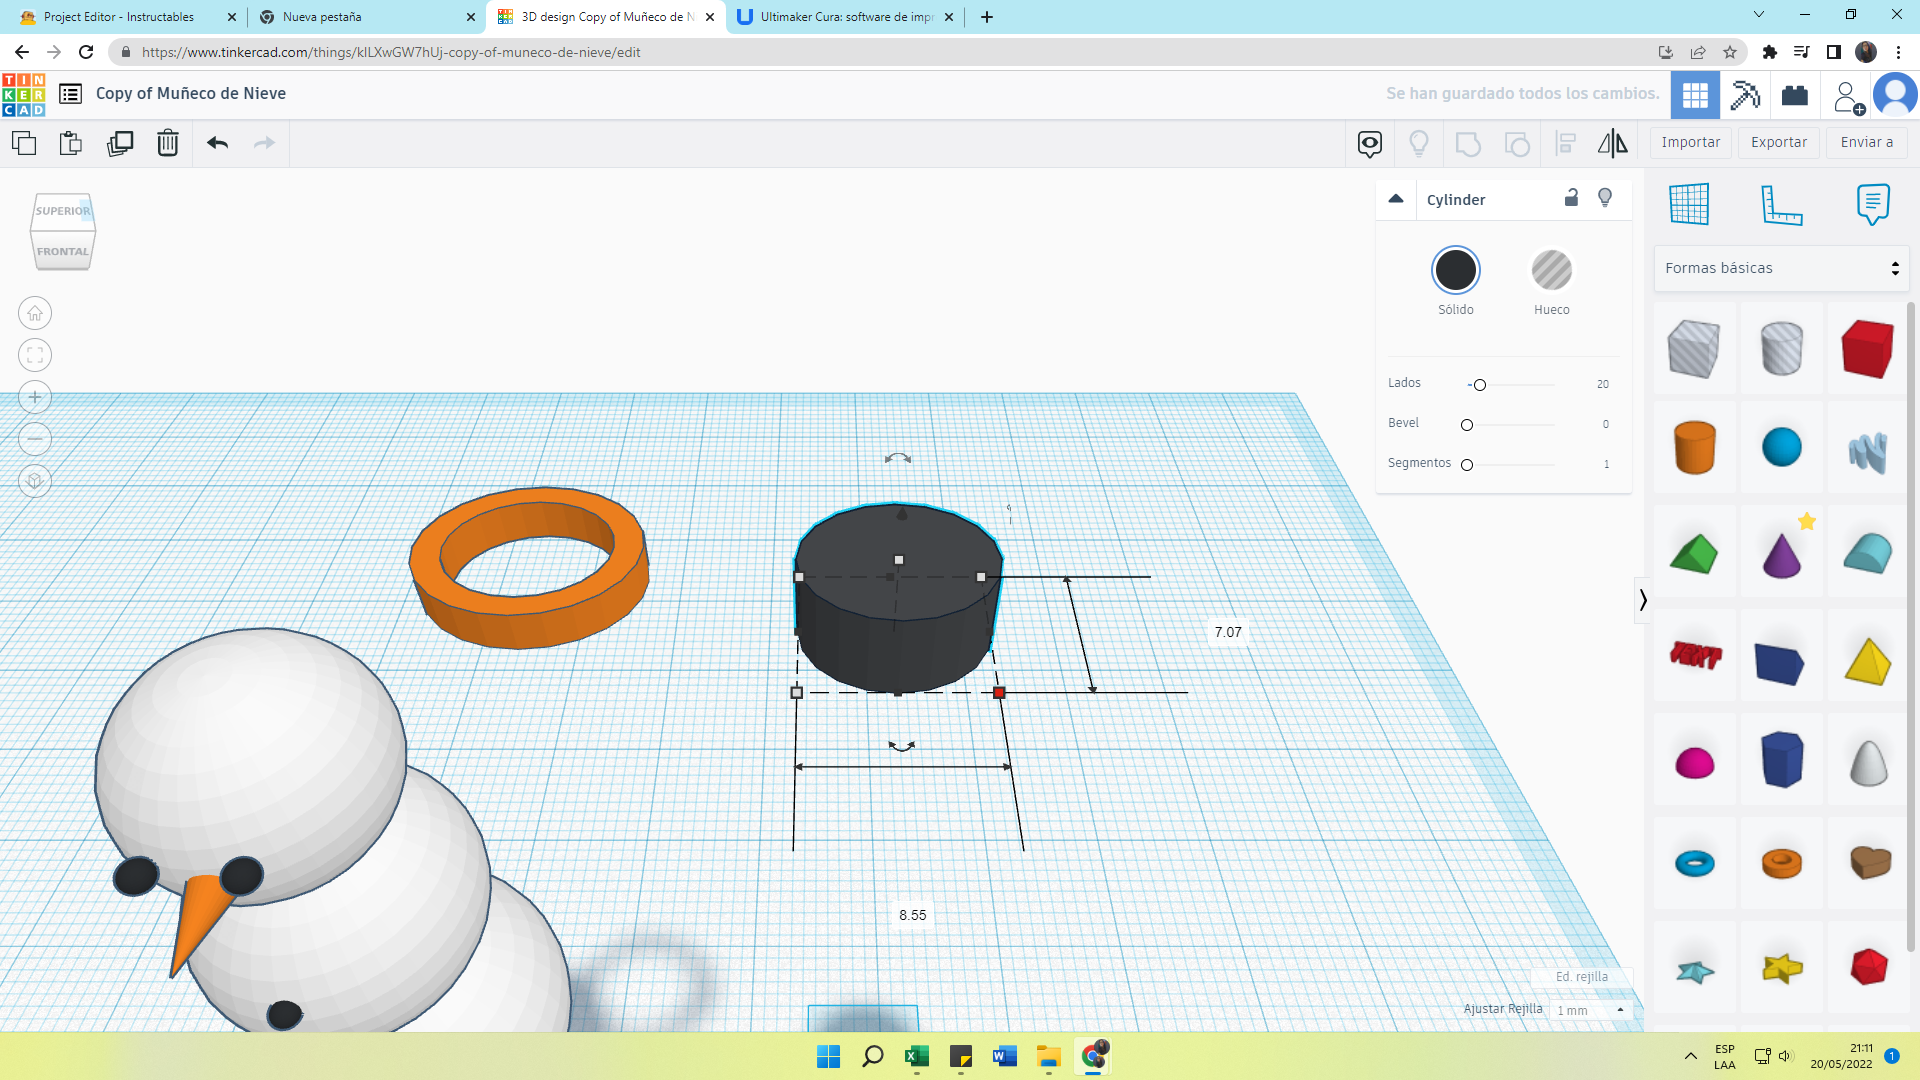
Task: Reset to home view
Action: [x=35, y=314]
